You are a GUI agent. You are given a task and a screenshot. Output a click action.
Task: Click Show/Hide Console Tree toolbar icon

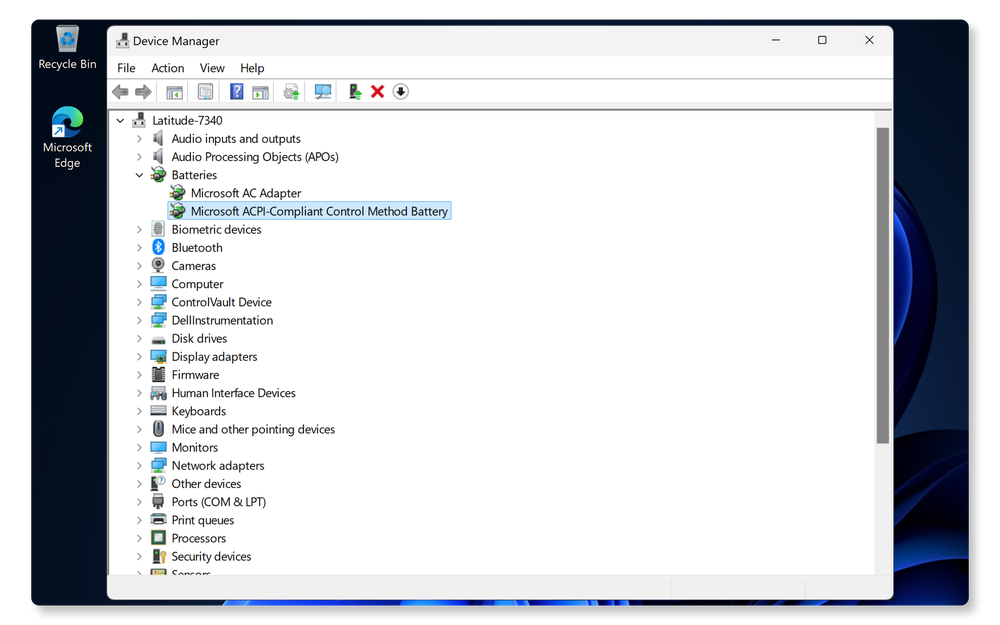174,92
